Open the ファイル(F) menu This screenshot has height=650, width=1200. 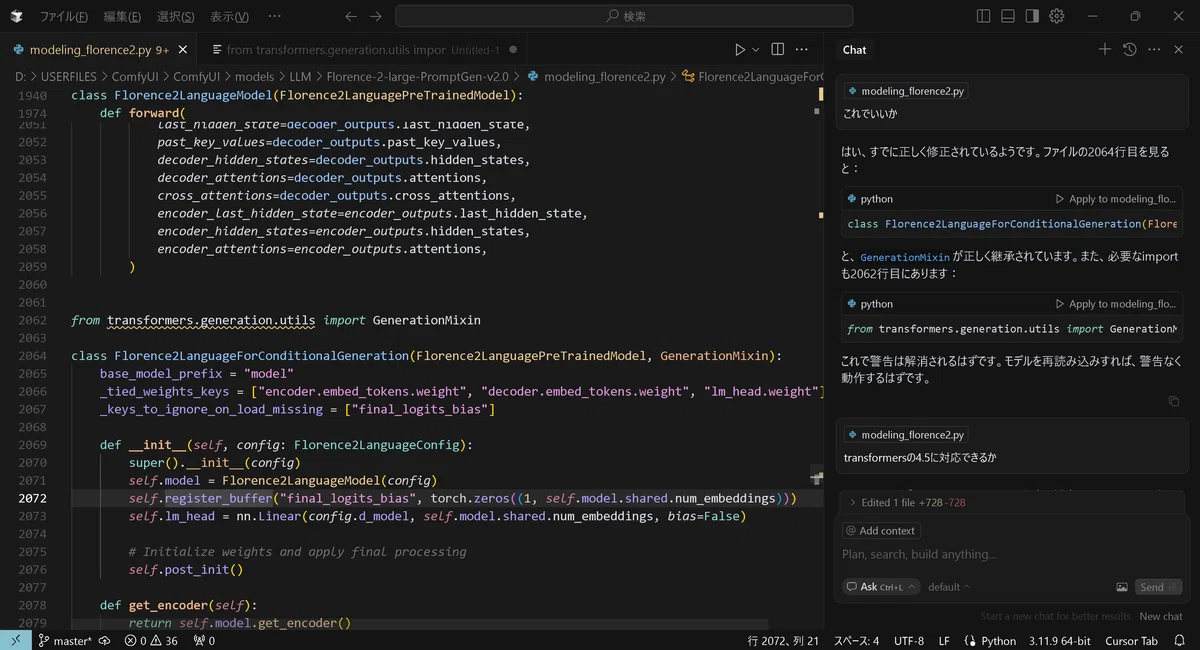click(x=63, y=16)
